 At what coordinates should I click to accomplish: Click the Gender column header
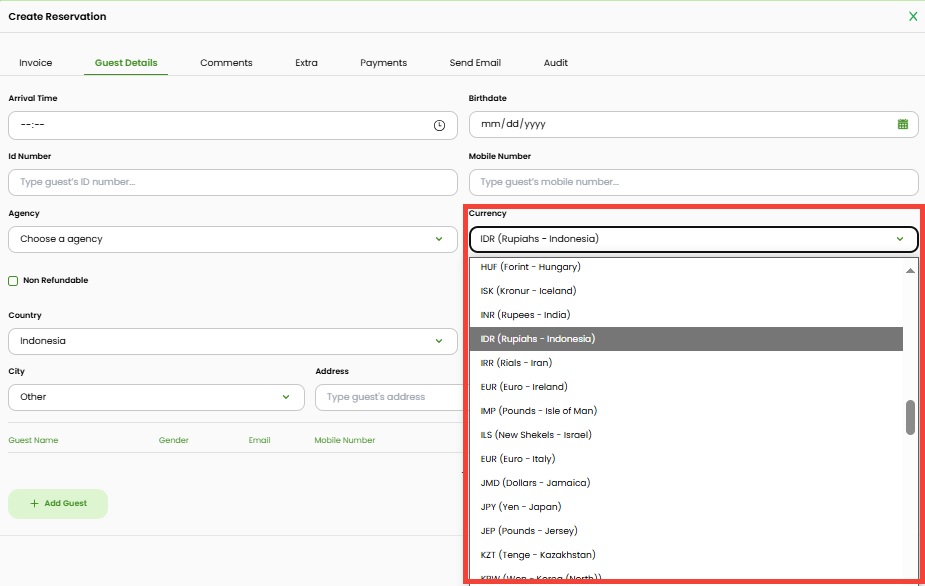(x=173, y=440)
